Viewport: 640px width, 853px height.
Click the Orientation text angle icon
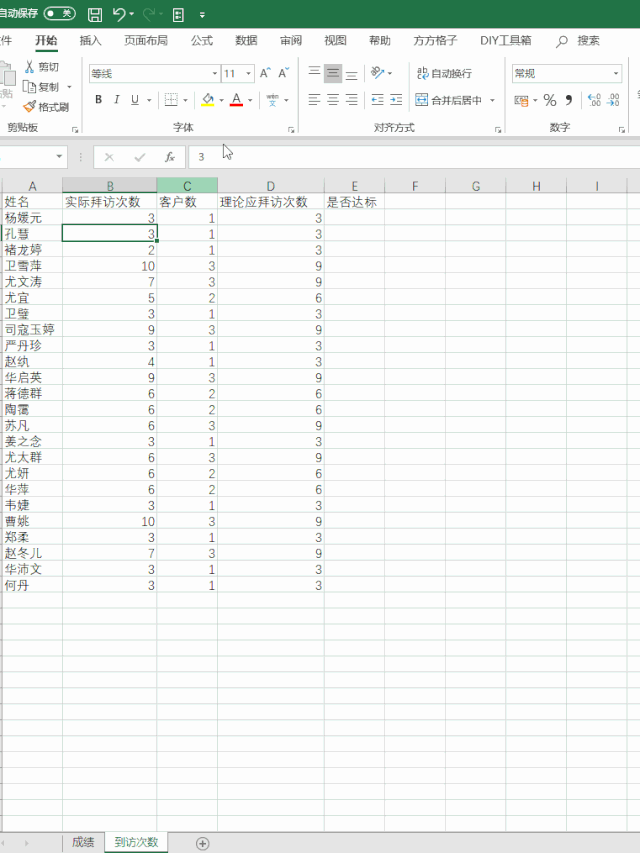378,73
